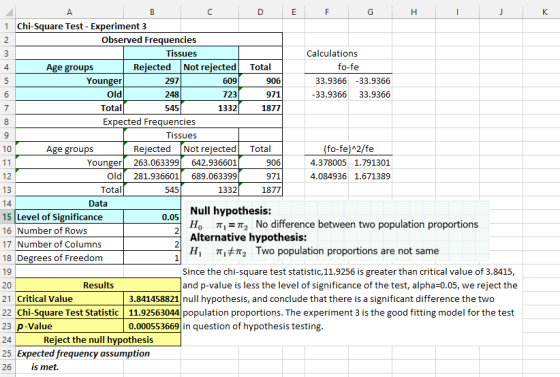Click the blue 'Tissues' cell in row 3
Image resolution: width=560 pixels, height=377 pixels.
(x=181, y=54)
